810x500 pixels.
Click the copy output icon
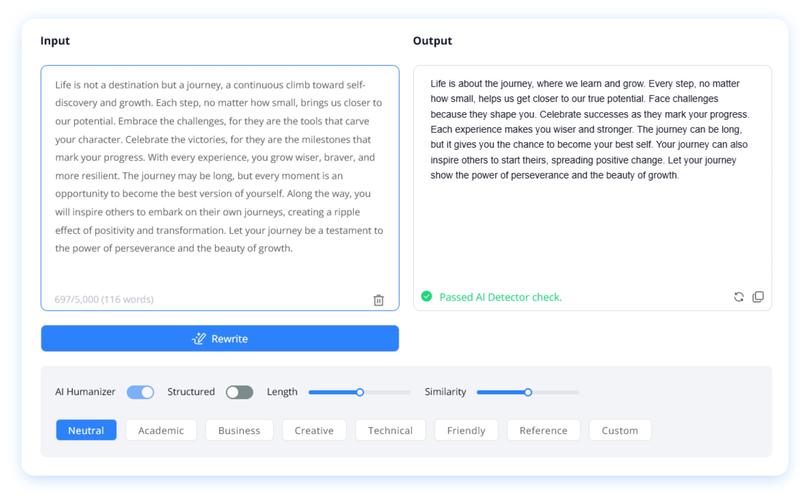(758, 296)
